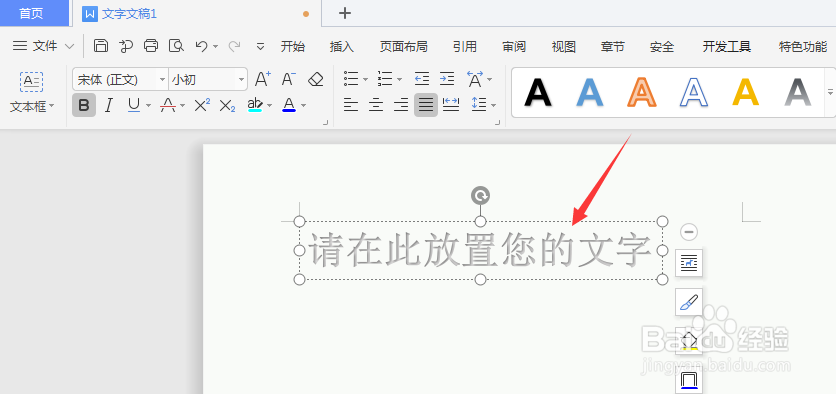This screenshot has height=394, width=836.
Task: Open the font name dropdown 宋体 (正文)
Action: (x=162, y=80)
